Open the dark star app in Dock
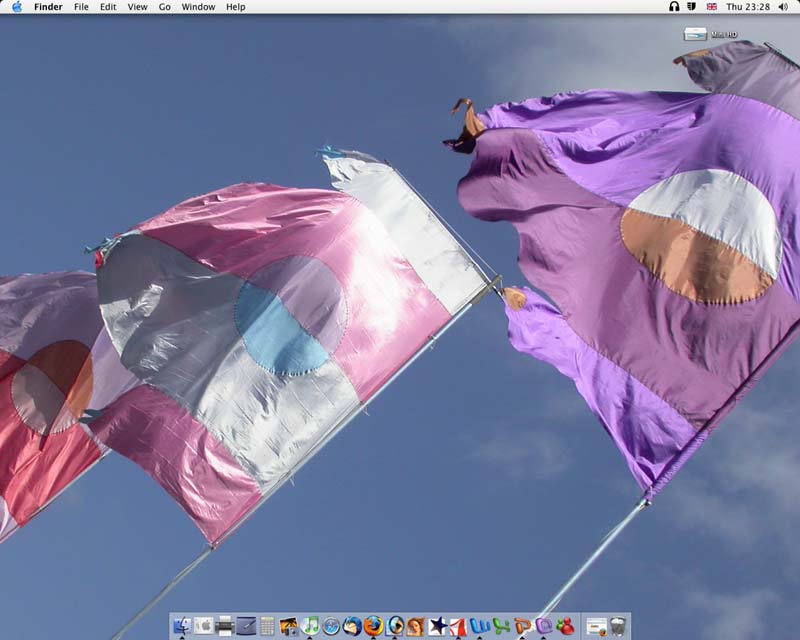The height and width of the screenshot is (640, 800). click(437, 626)
